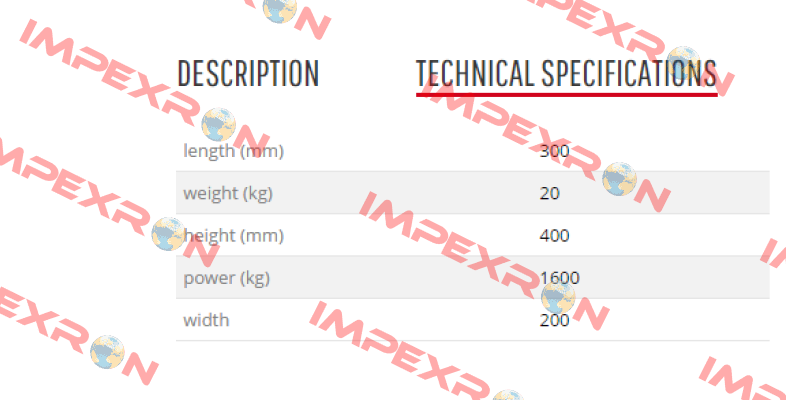Screen dimensions: 786x400
Task: Click the globe icon below power value
Action: 558,297
